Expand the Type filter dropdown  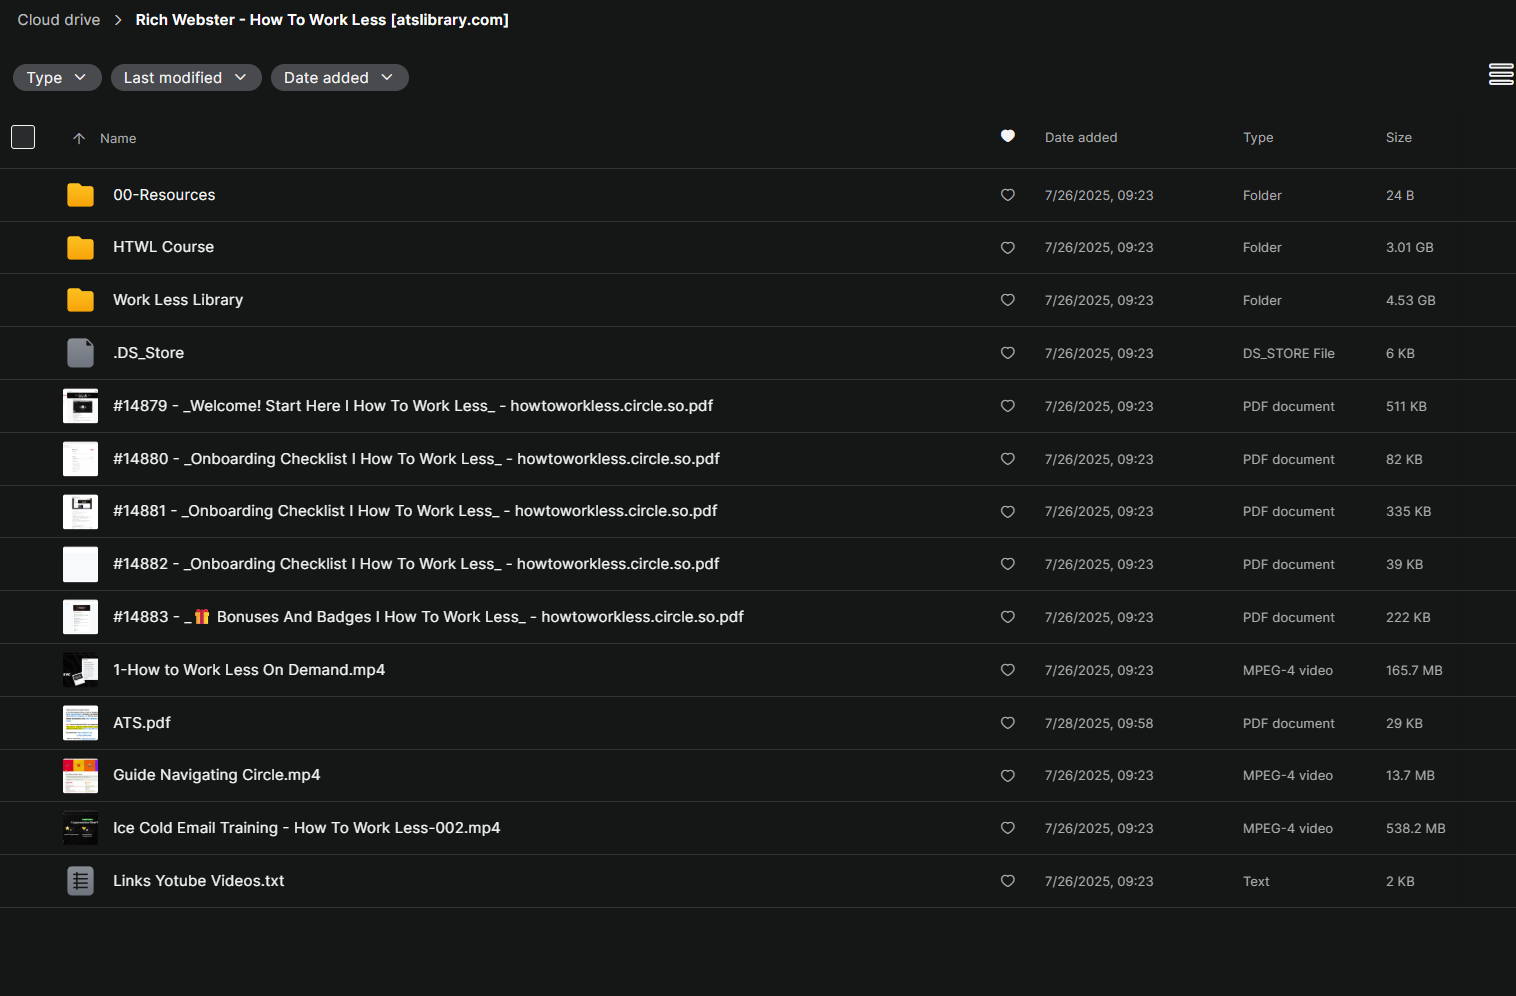[x=57, y=78]
